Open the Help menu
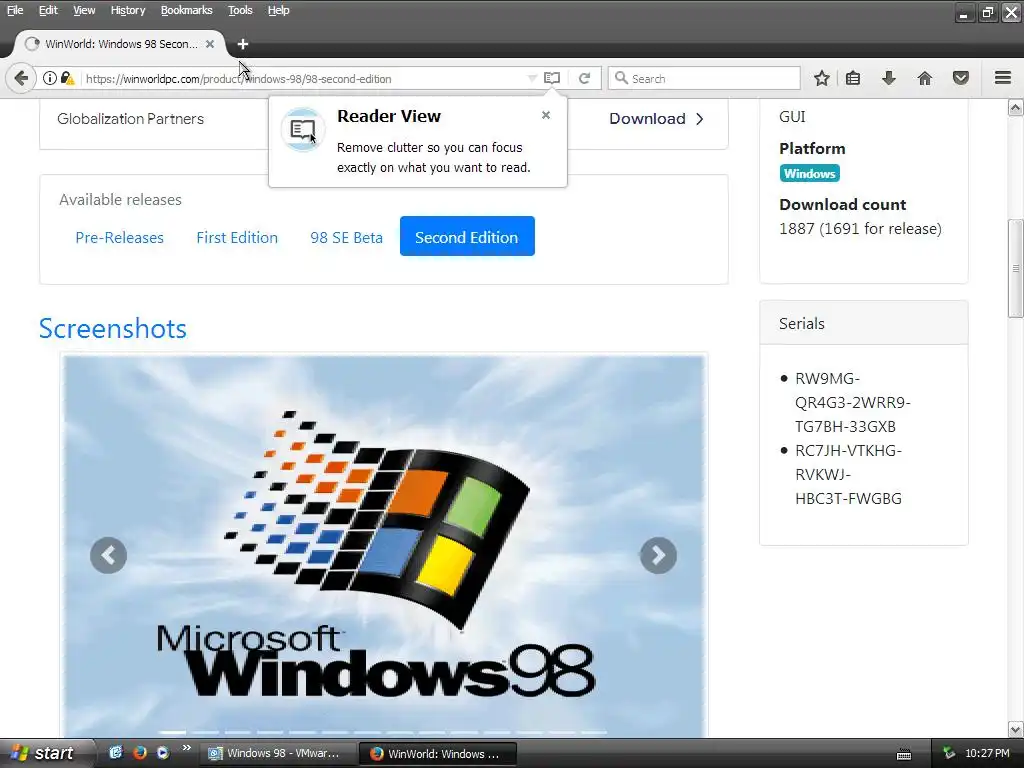Image resolution: width=1024 pixels, height=768 pixels. 278,10
